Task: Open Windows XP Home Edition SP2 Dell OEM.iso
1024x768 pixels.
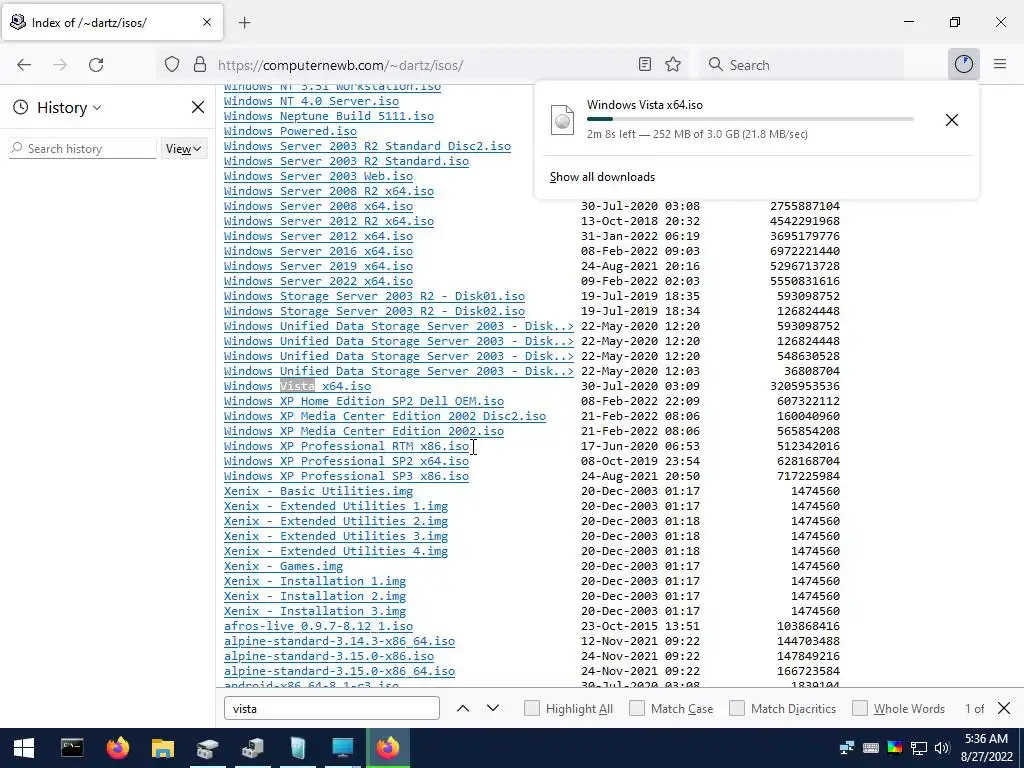Action: pos(364,402)
